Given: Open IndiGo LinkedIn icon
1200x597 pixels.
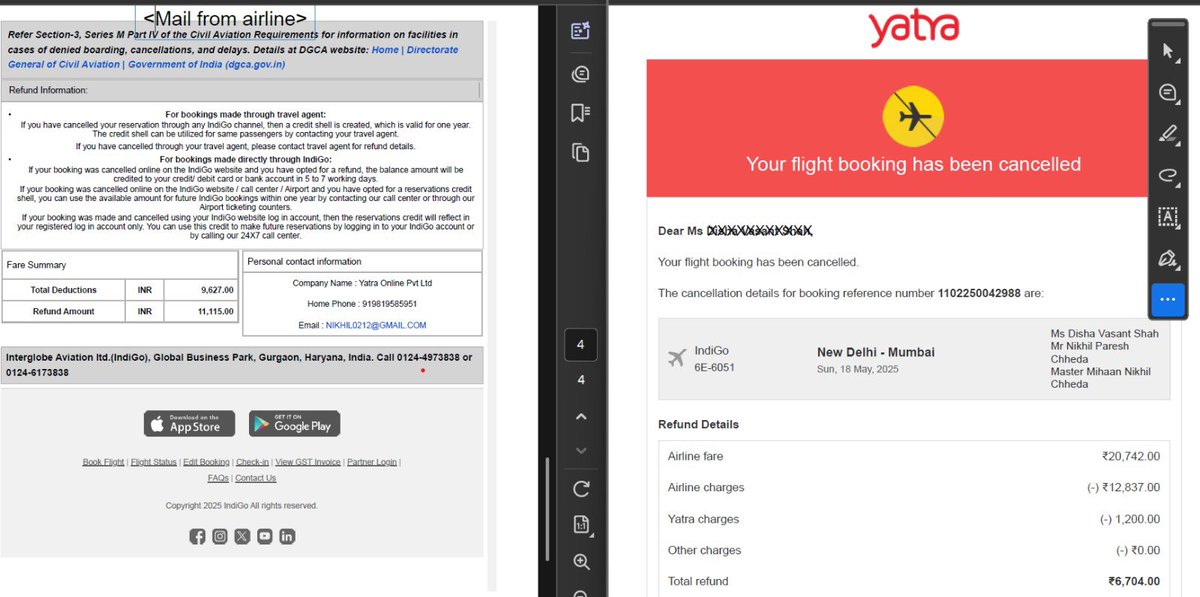Looking at the screenshot, I should (287, 536).
